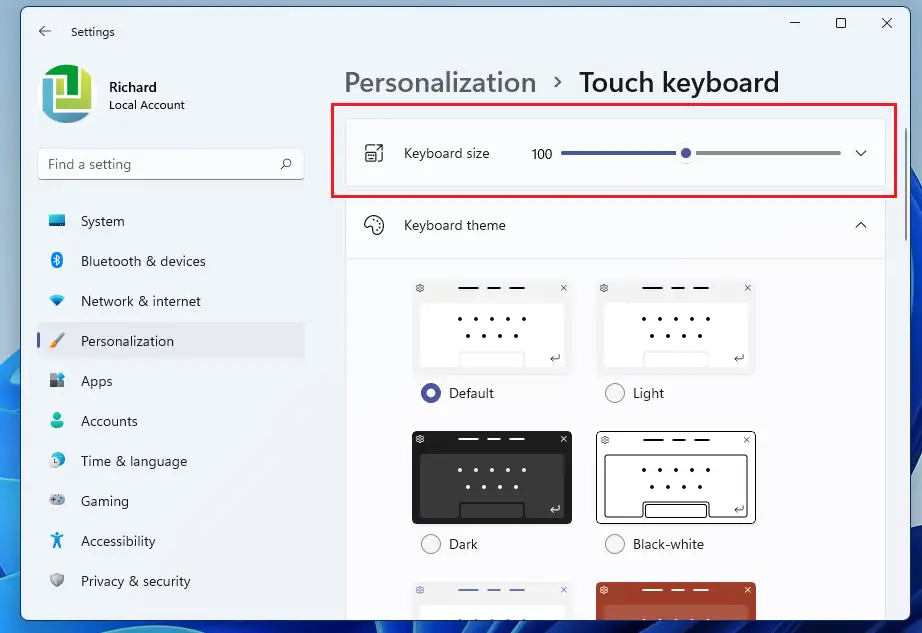
Task: Click the Keyboard size icon
Action: coord(374,153)
